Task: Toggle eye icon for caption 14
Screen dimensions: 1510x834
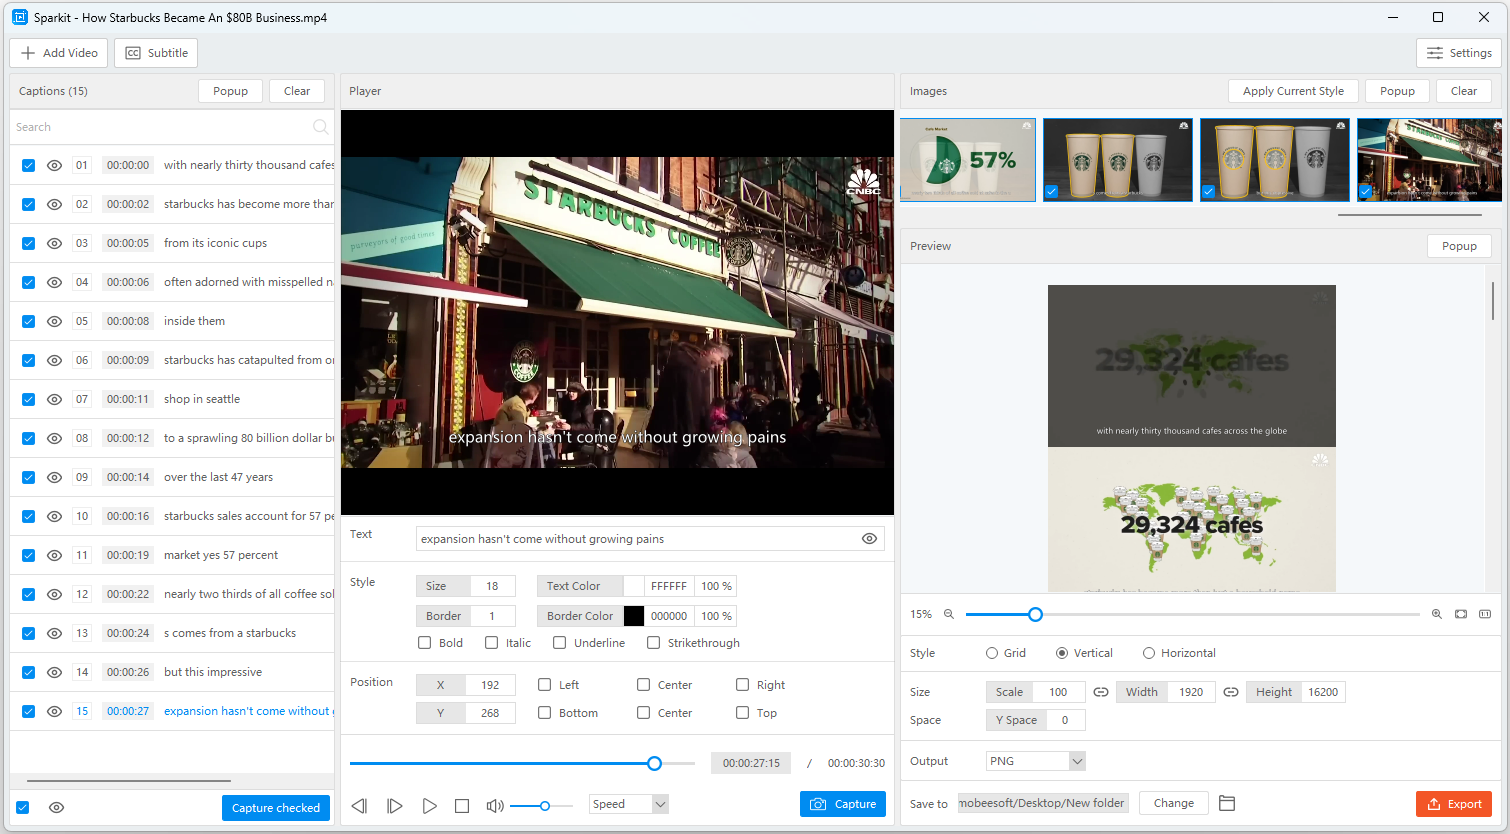Action: tap(55, 673)
